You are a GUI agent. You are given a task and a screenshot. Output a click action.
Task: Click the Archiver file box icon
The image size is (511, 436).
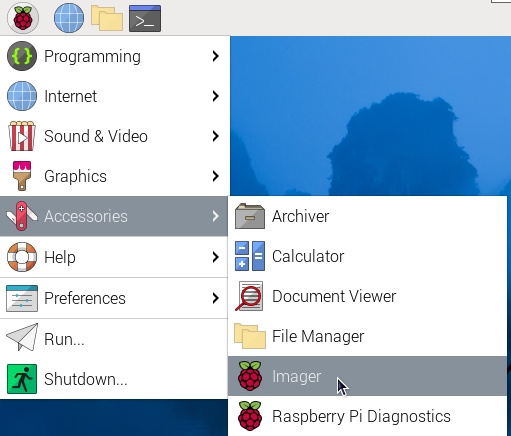[x=250, y=216]
